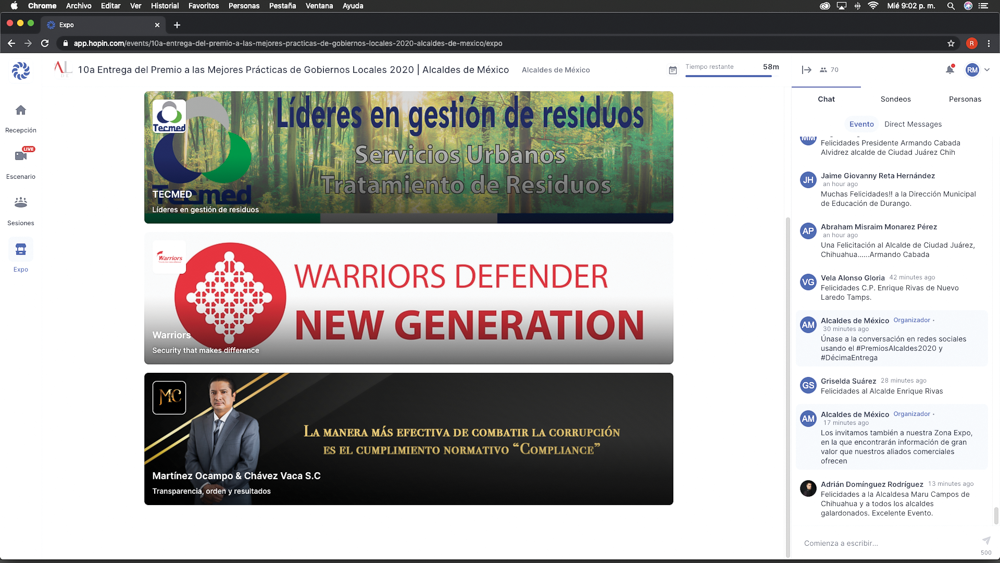Screen dimensions: 1000x563
Task: Click the send message arrow icon
Action: [986, 541]
